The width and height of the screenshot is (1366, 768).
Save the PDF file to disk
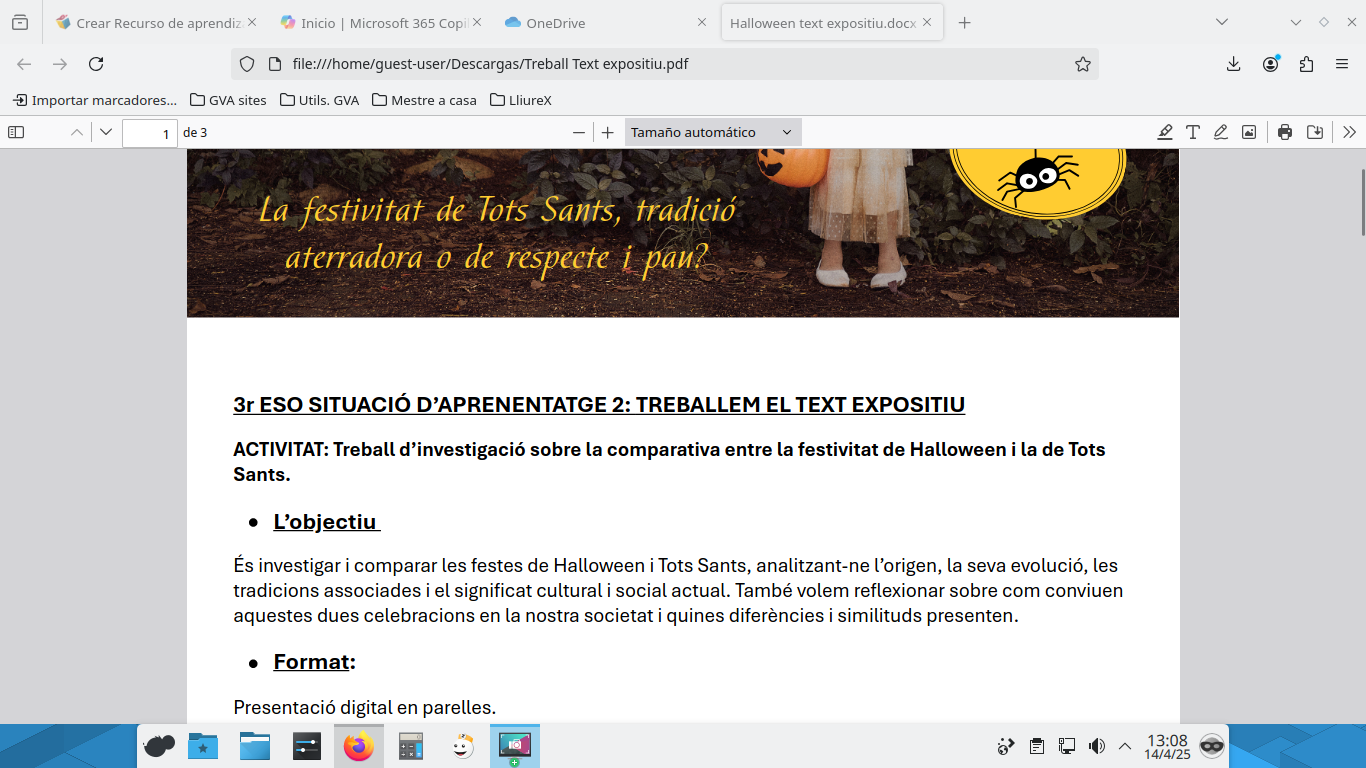pos(1315,132)
